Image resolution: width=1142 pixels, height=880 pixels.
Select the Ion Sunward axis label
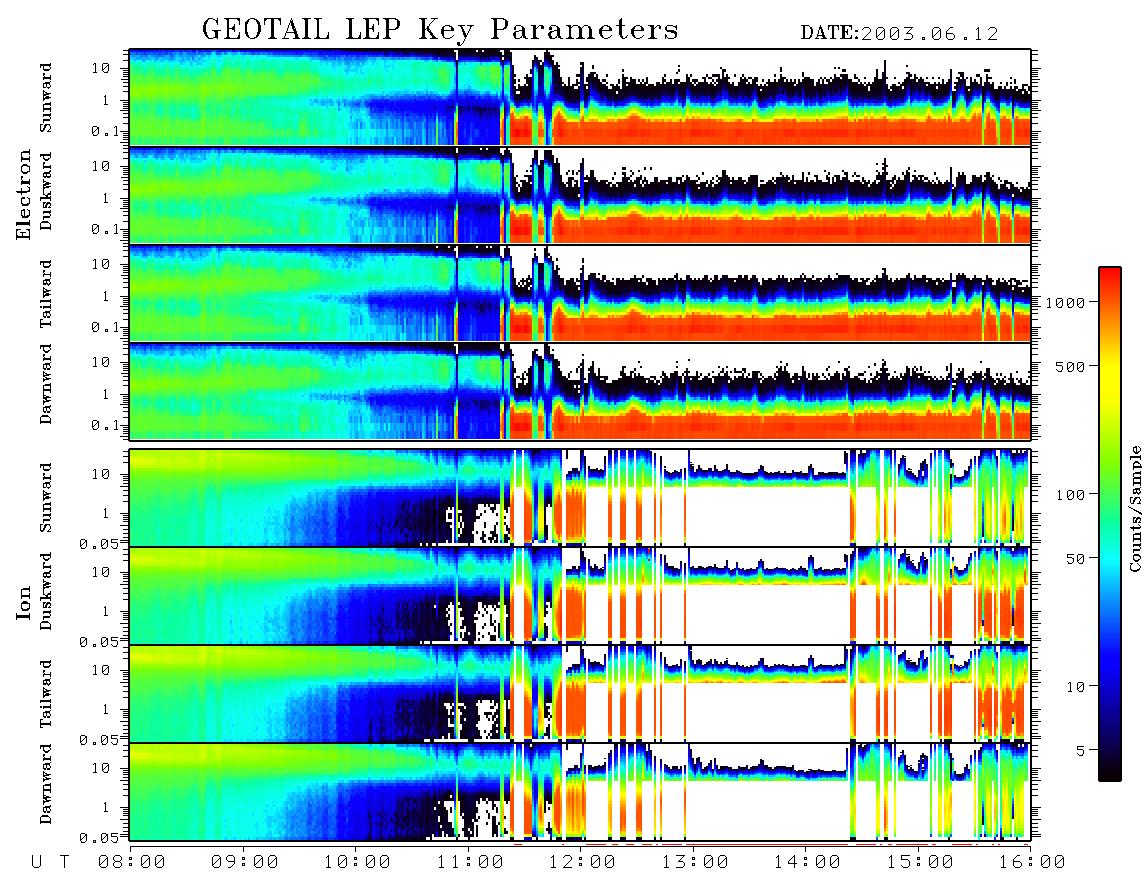46,497
